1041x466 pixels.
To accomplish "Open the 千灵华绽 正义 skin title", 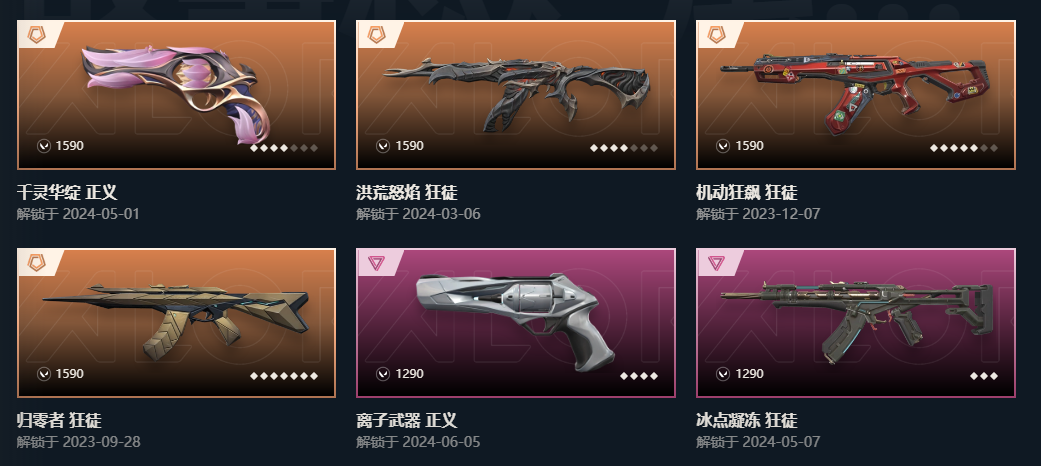I will tap(67, 193).
